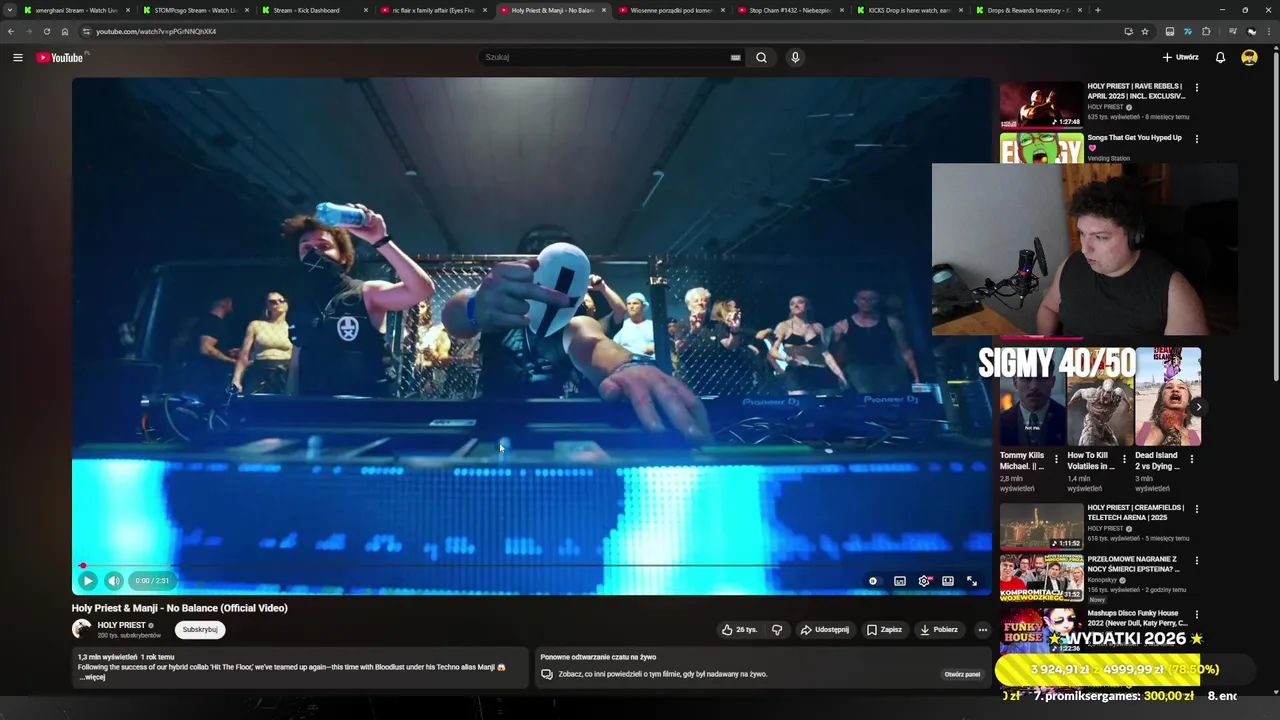Open the player settings gear
The image size is (1280, 720).
[x=924, y=581]
